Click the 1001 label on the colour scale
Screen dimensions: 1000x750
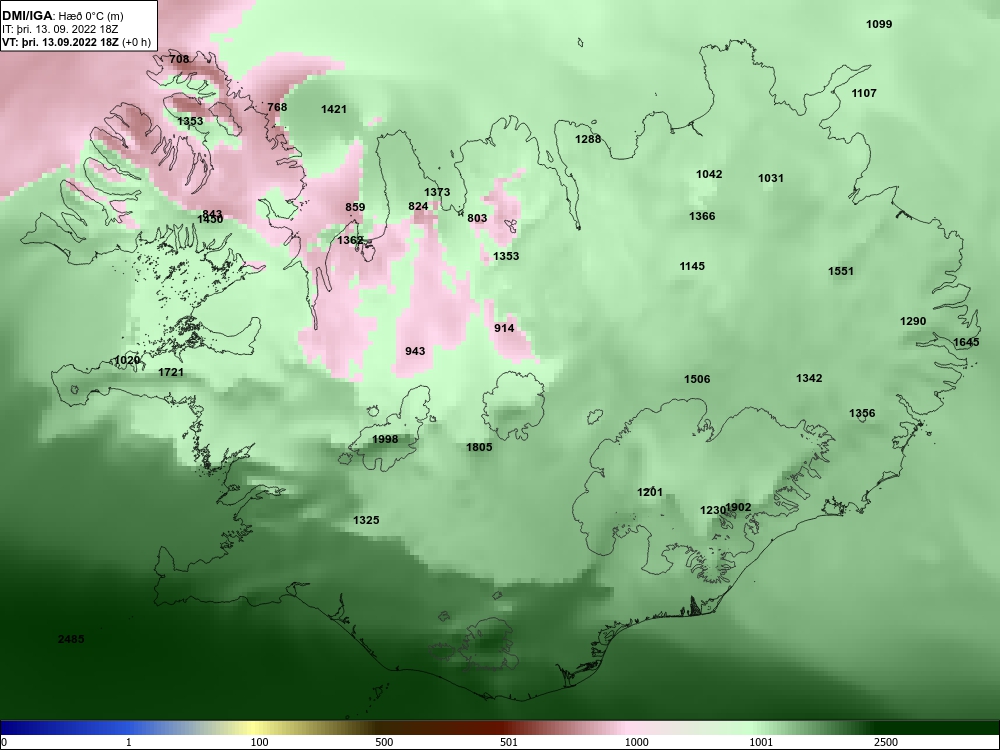[x=761, y=742]
